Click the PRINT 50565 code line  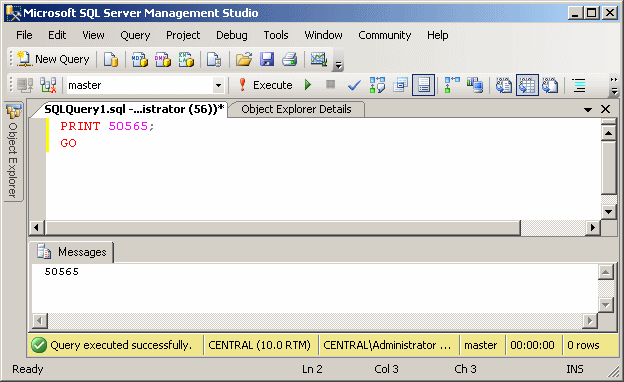pyautogui.click(x=107, y=126)
